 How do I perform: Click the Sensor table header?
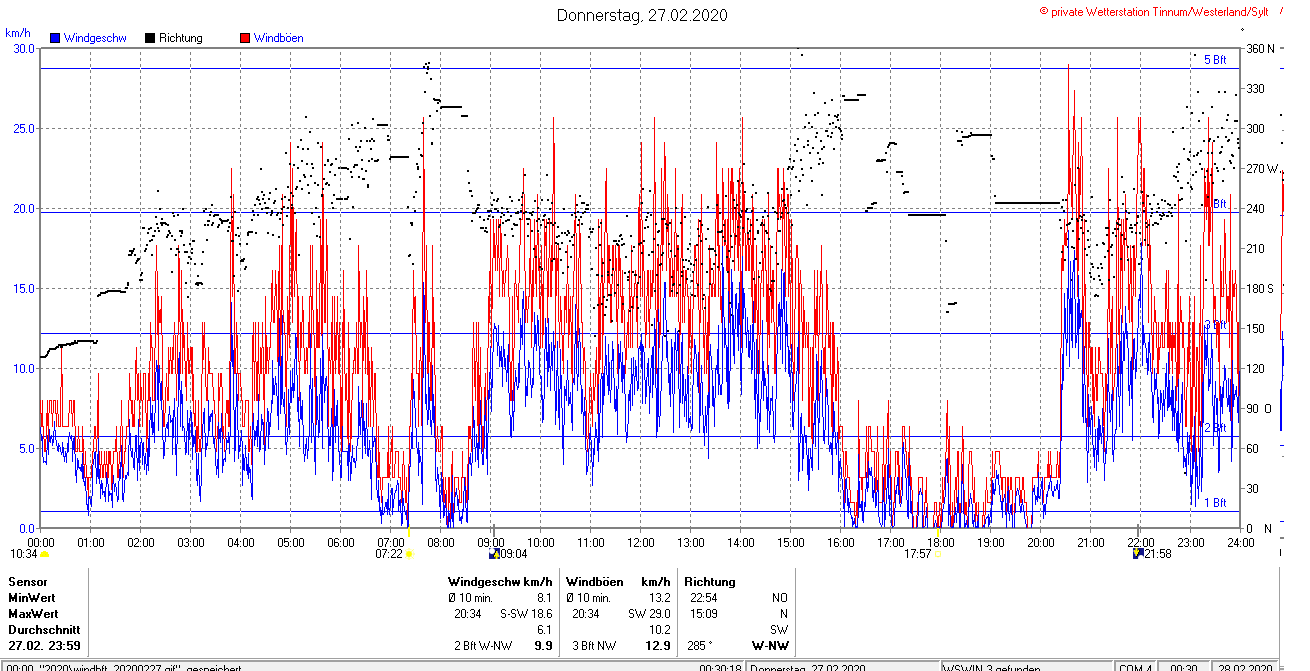tap(28, 581)
